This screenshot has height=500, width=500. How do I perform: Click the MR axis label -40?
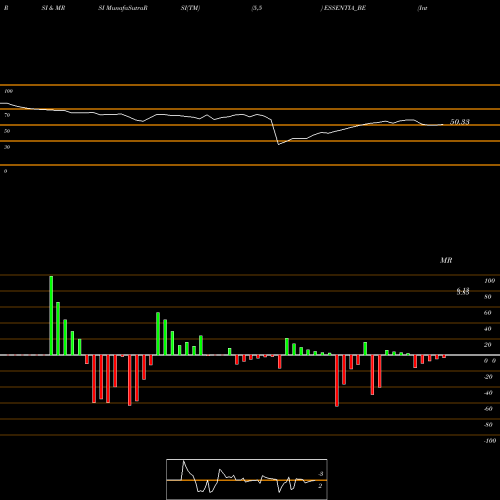[488, 393]
